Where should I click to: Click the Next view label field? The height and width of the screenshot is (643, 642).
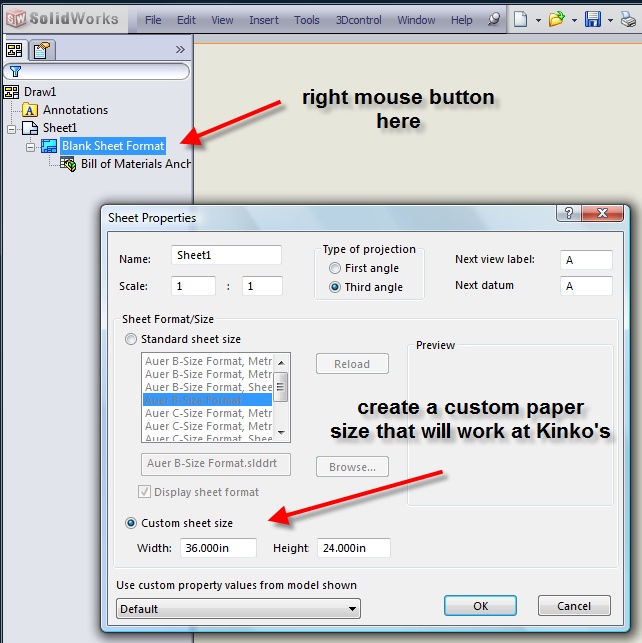click(x=586, y=260)
